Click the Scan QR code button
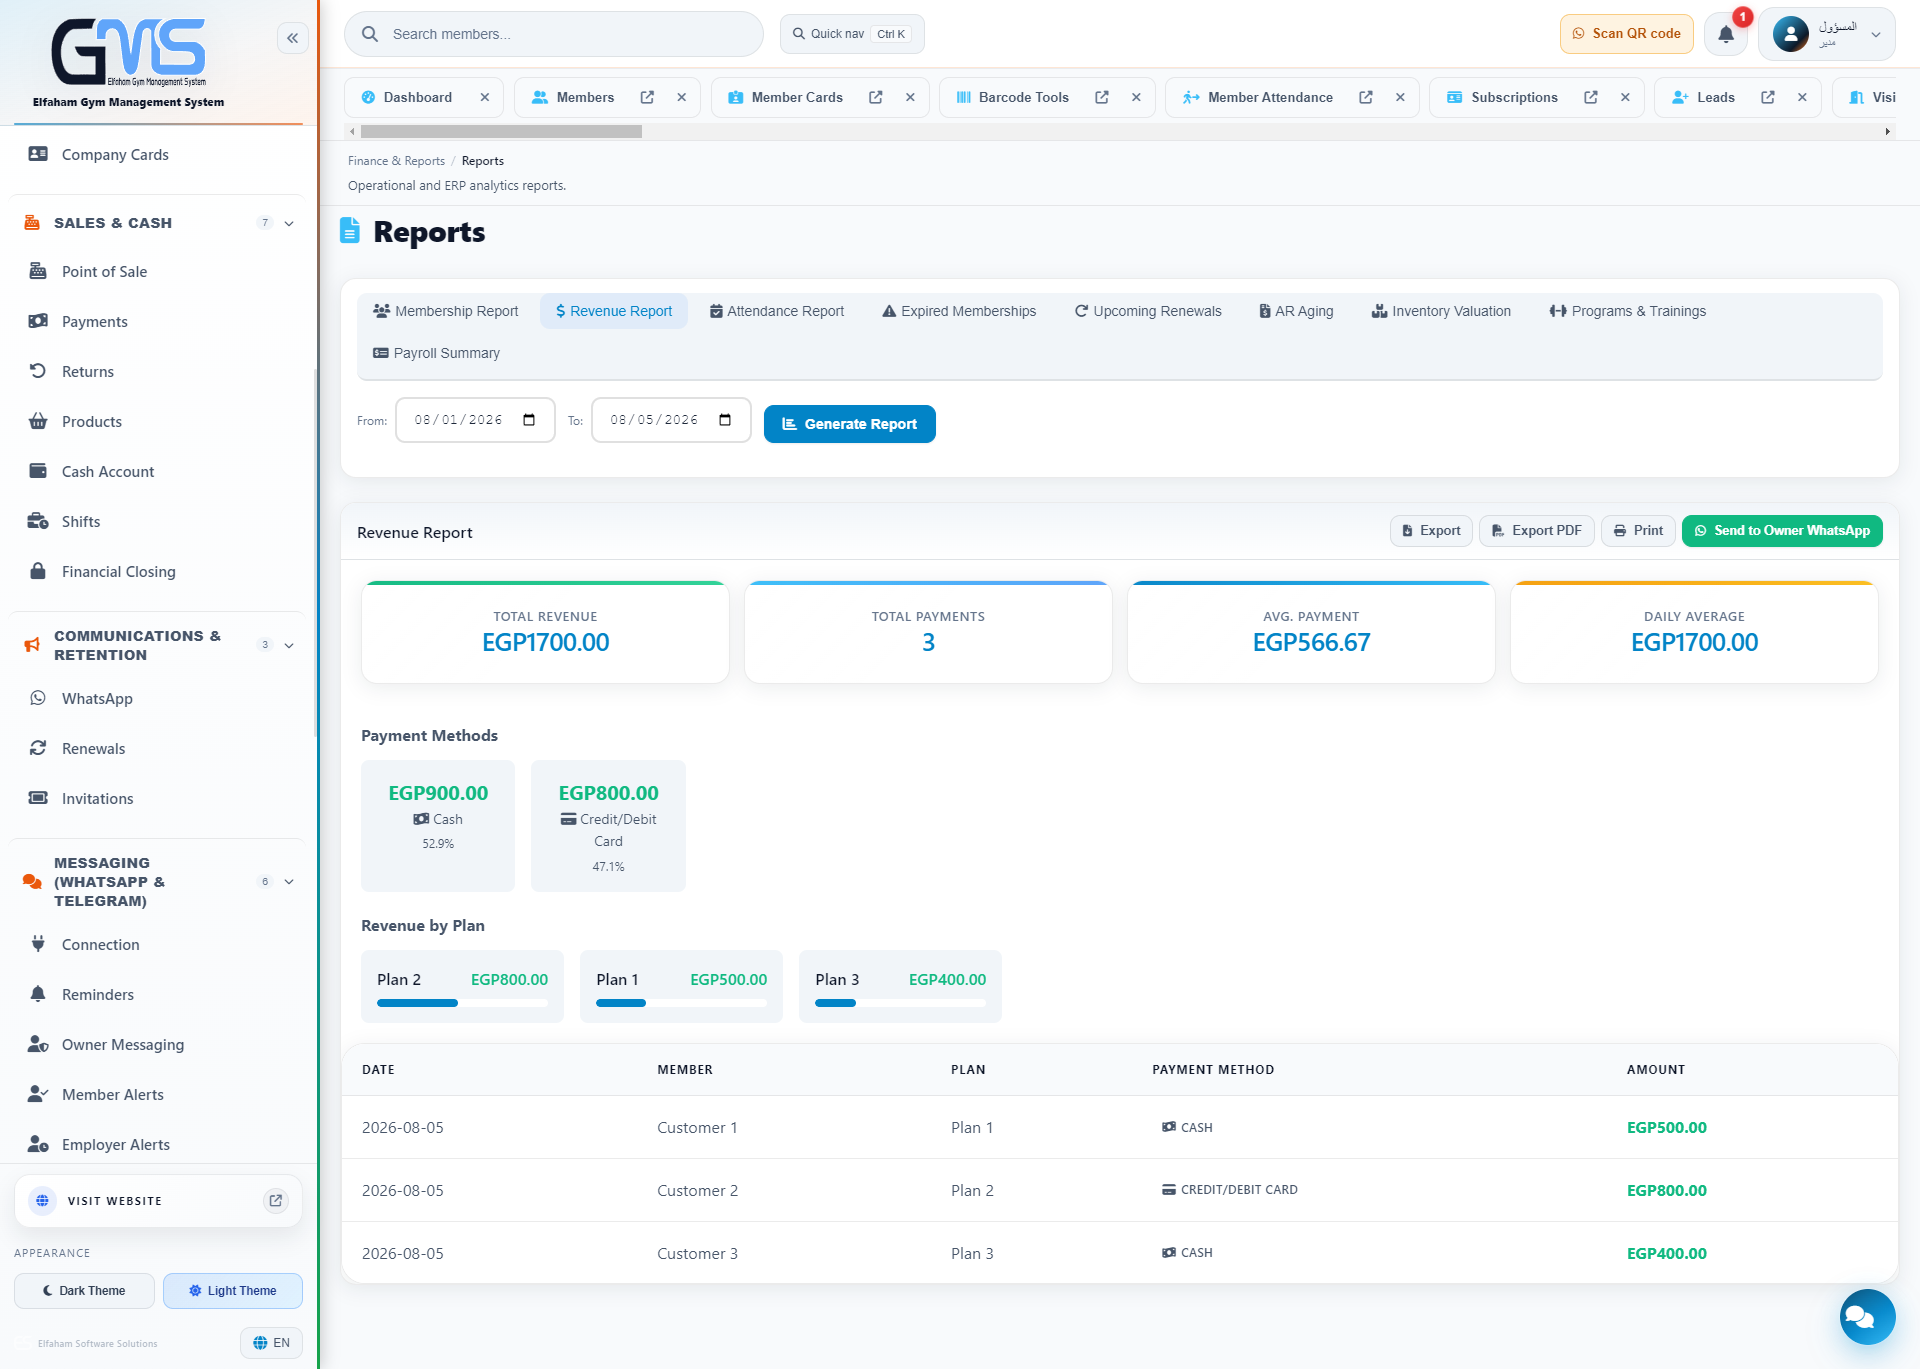Screen dimensions: 1920x1369 pos(1627,34)
